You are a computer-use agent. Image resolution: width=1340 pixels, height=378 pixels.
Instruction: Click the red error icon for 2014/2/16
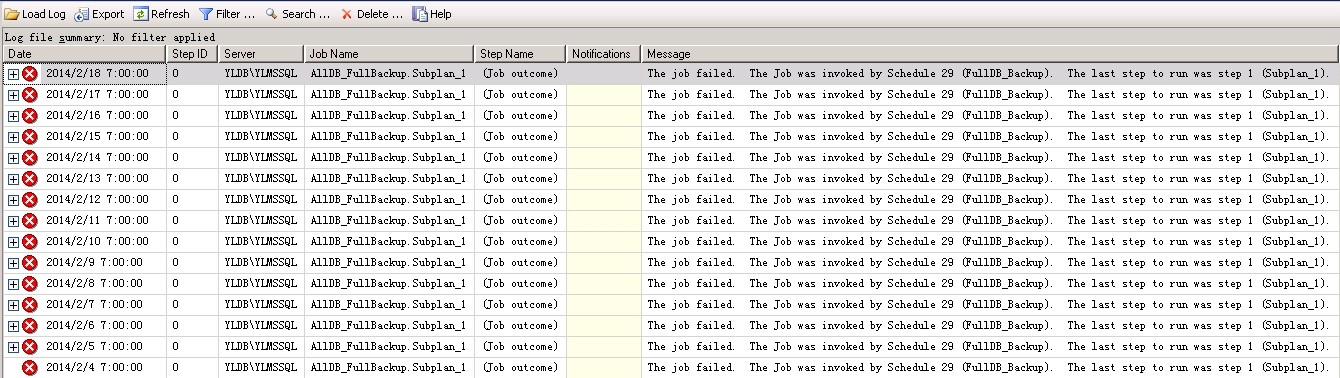tap(30, 116)
